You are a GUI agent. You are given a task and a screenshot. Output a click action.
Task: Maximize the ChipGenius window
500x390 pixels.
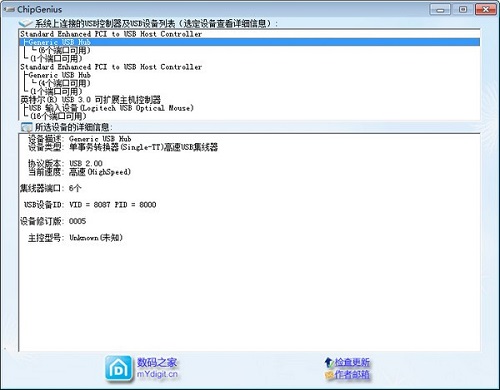tap(463, 9)
